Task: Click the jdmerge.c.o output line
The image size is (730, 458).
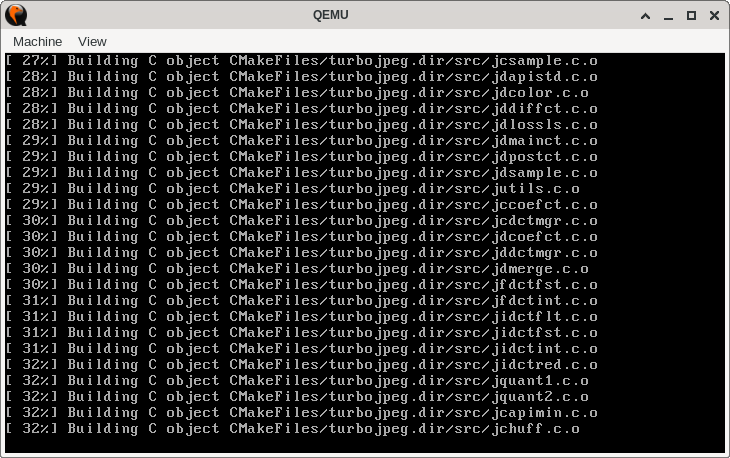Action: [x=297, y=269]
